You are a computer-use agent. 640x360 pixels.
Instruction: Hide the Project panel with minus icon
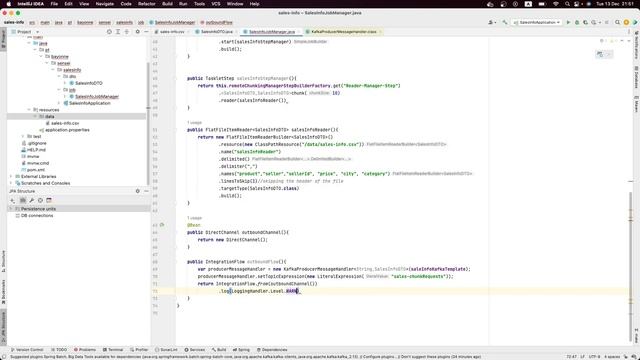coord(146,31)
